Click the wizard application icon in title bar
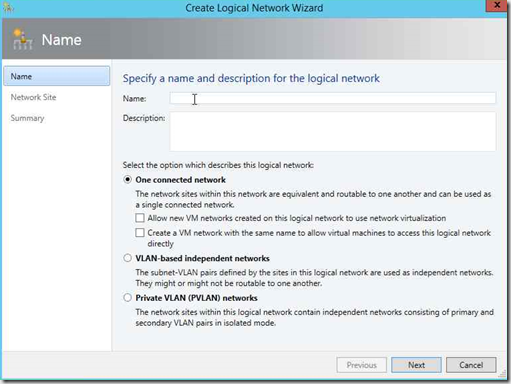 click(x=7, y=7)
